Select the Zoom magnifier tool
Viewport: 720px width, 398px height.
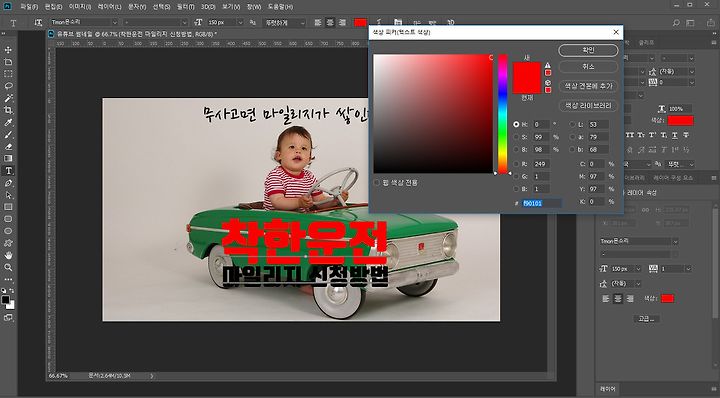pyautogui.click(x=8, y=267)
